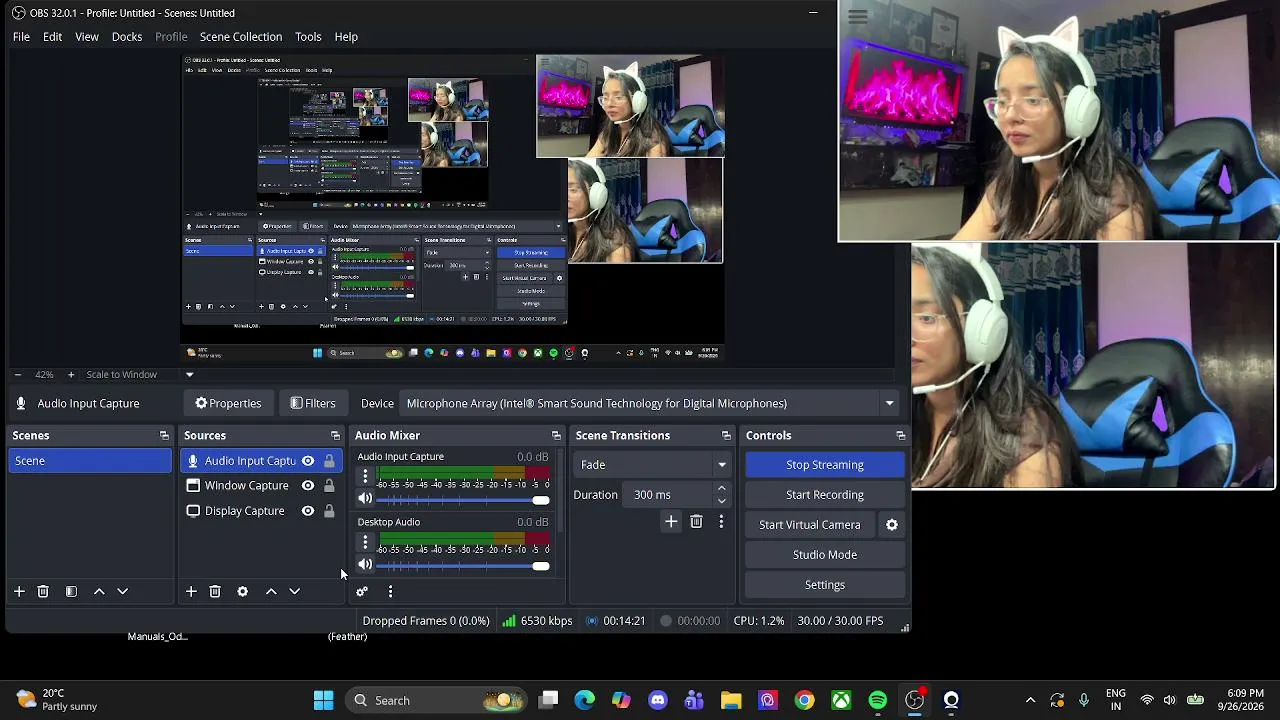Hide the Window Capture source
Screen dimensions: 1280x720
coord(308,486)
